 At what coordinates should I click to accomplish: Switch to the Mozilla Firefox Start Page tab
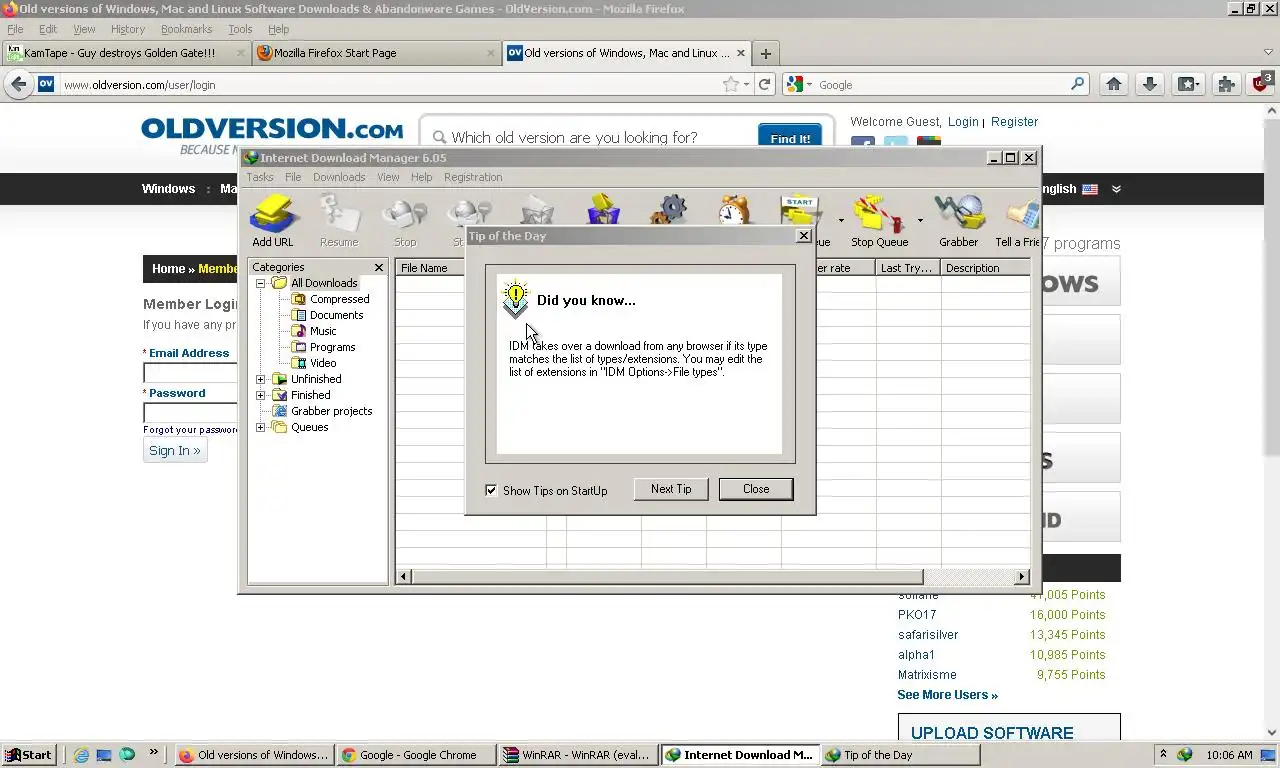[x=376, y=53]
